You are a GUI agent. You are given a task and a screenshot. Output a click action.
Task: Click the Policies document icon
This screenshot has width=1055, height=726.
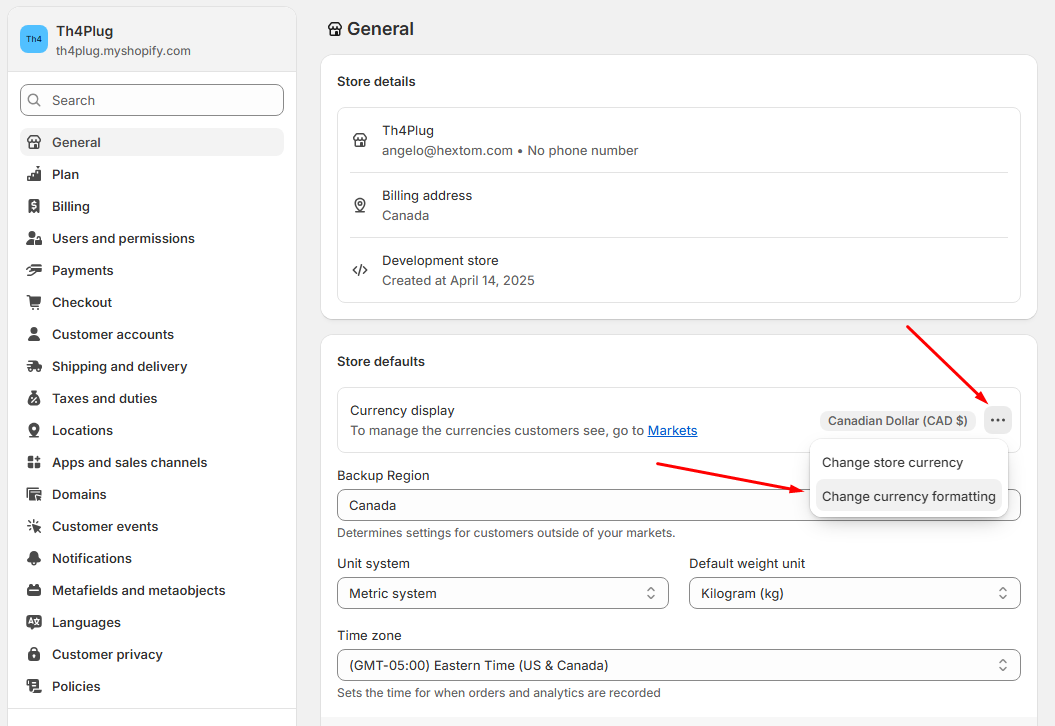(x=34, y=686)
